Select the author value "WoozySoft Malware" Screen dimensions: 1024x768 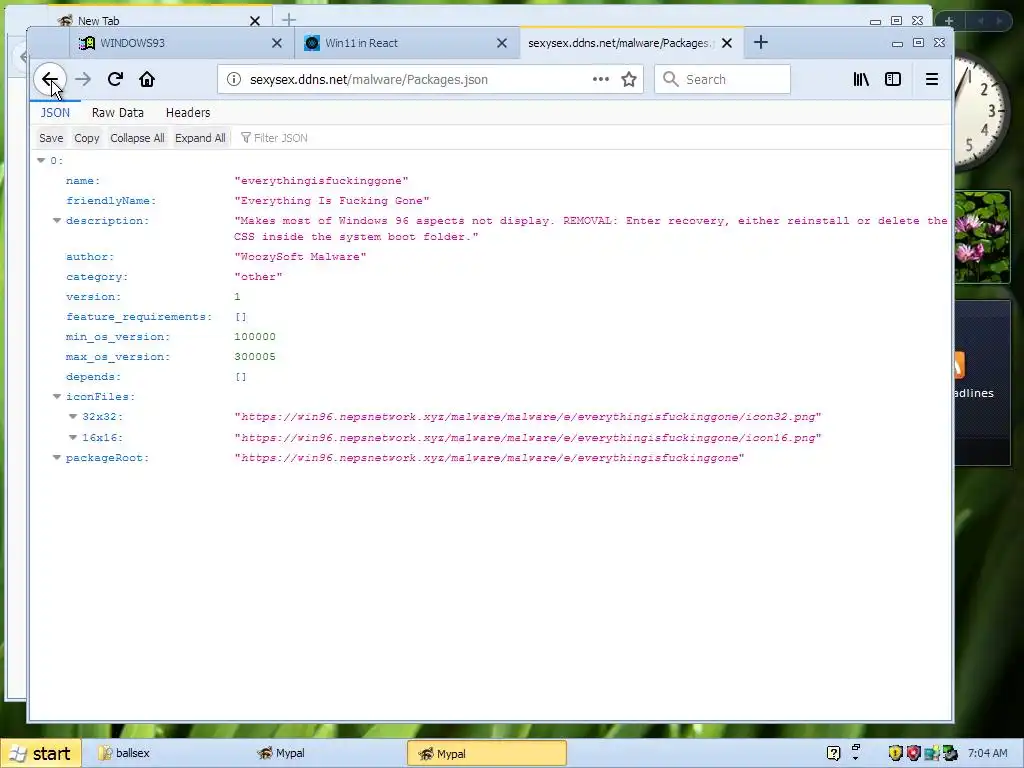click(300, 257)
